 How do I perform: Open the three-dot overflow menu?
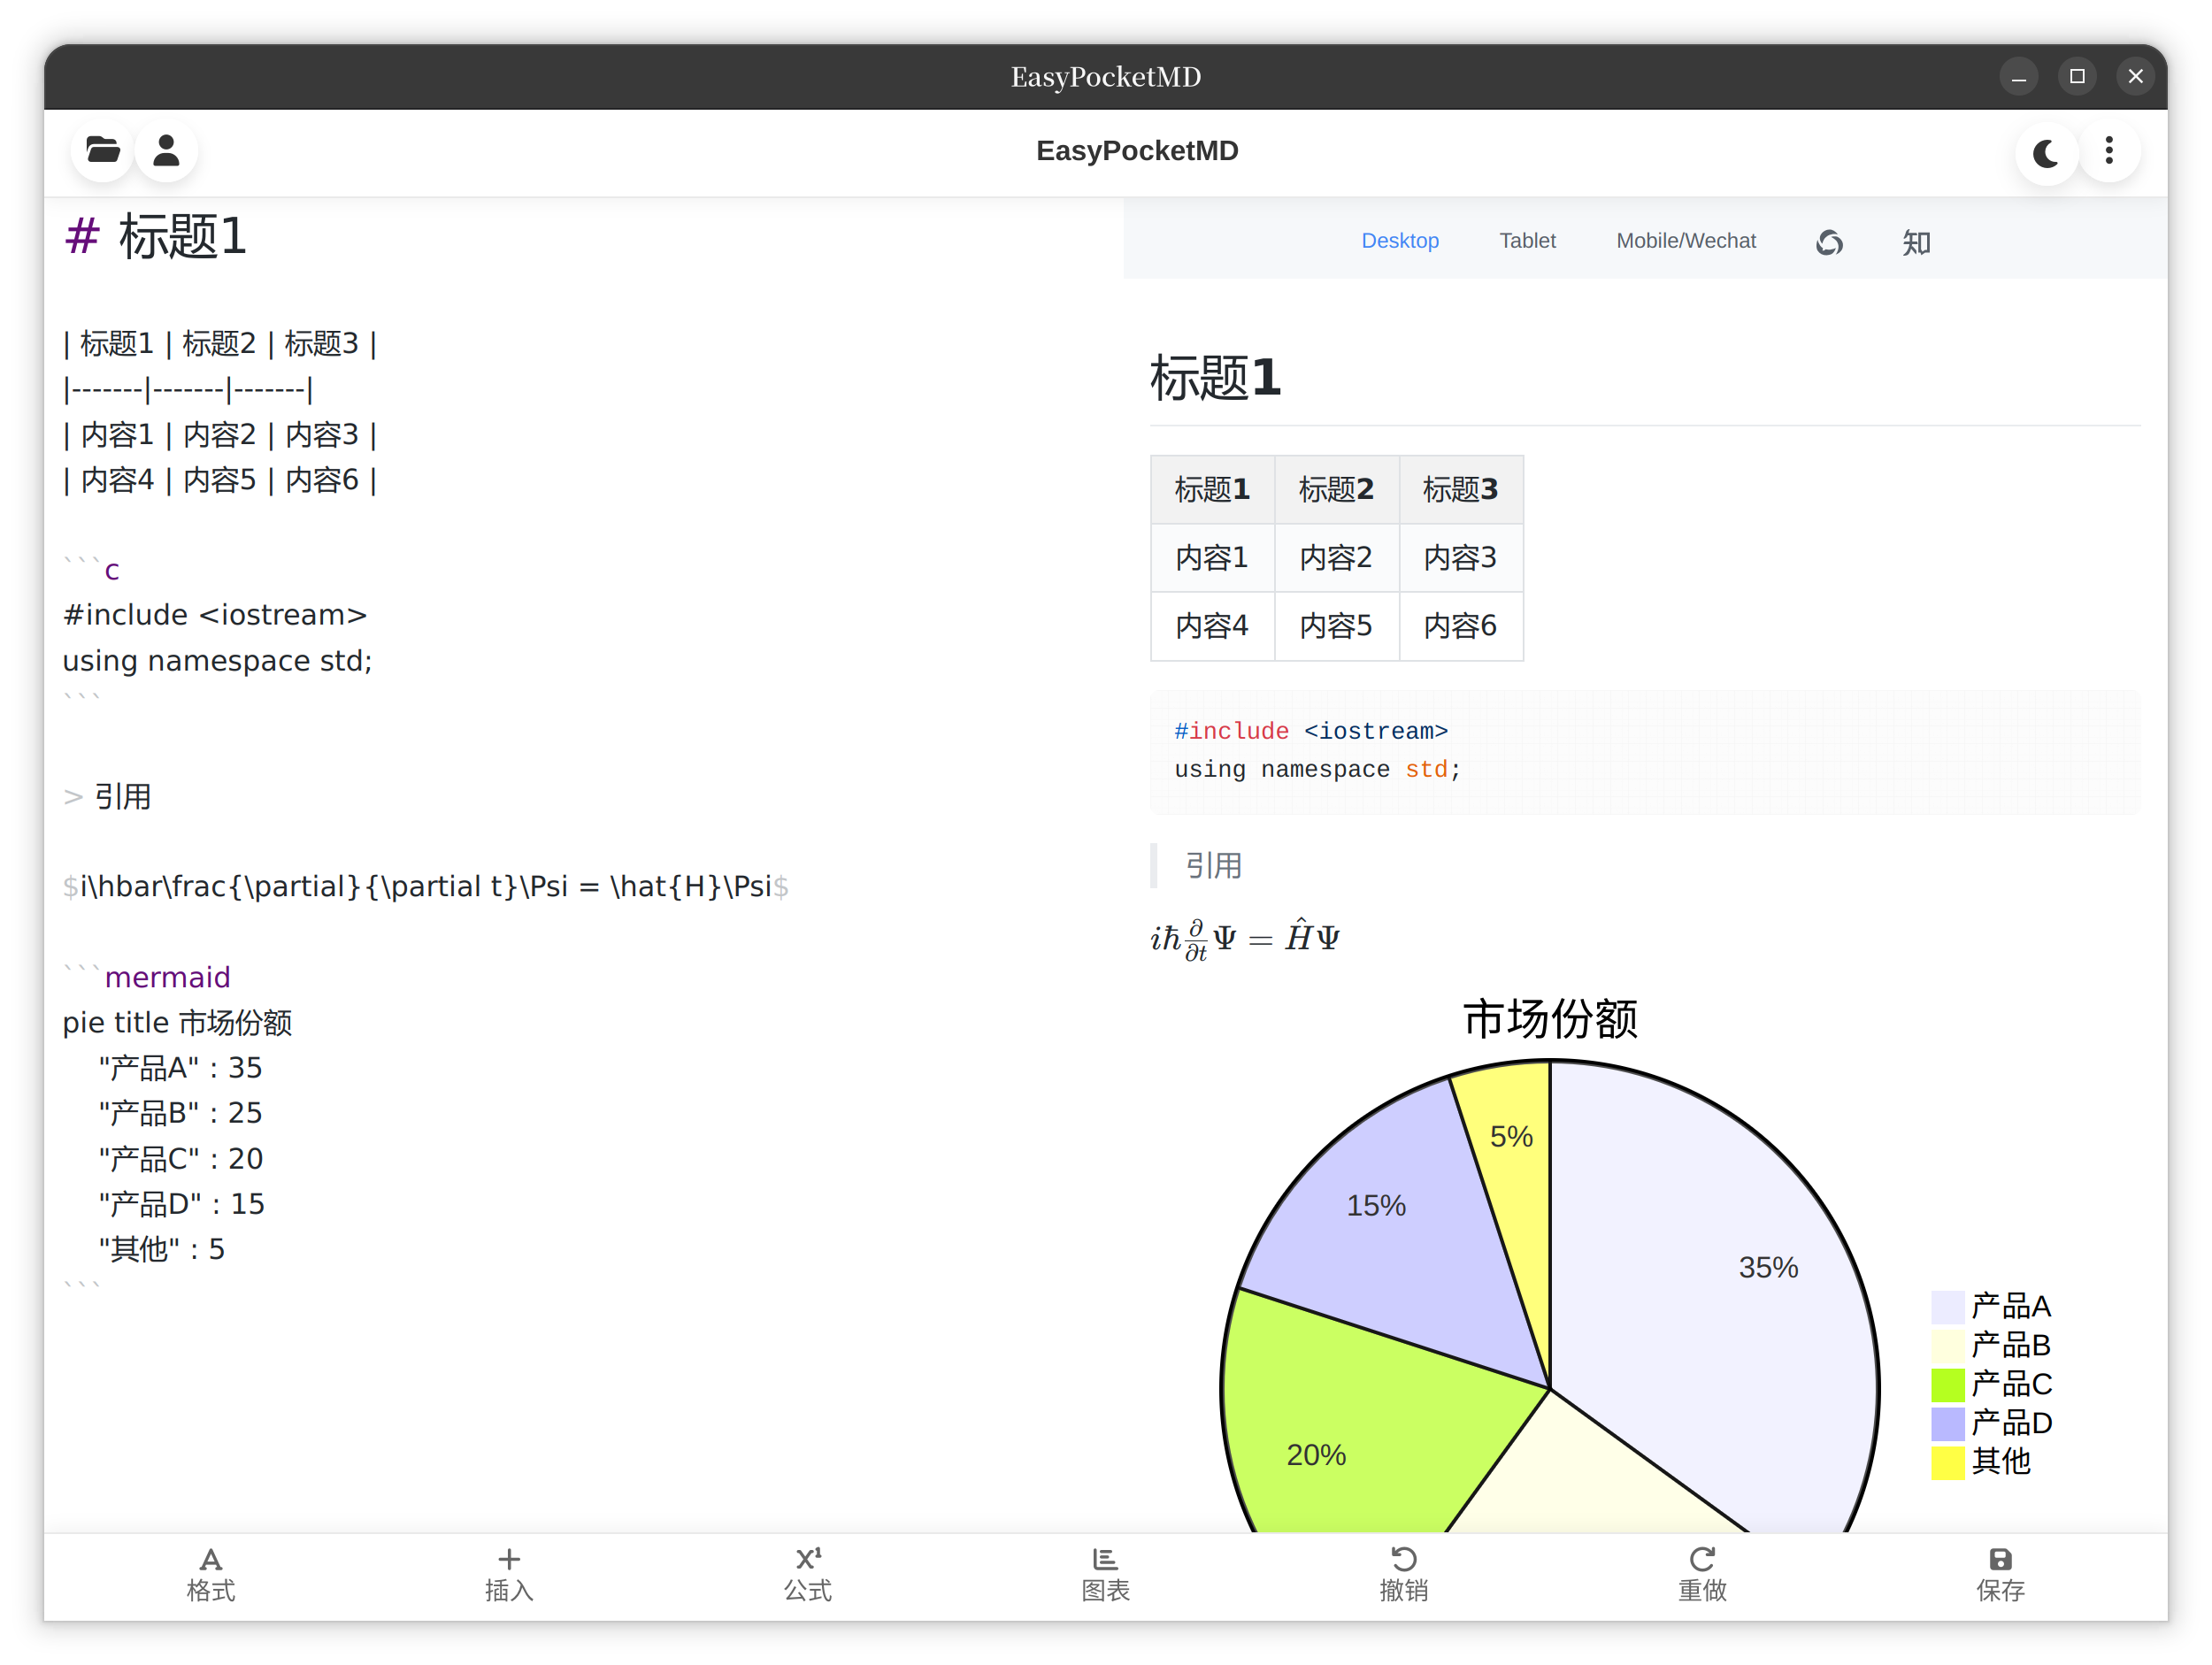pos(2109,151)
